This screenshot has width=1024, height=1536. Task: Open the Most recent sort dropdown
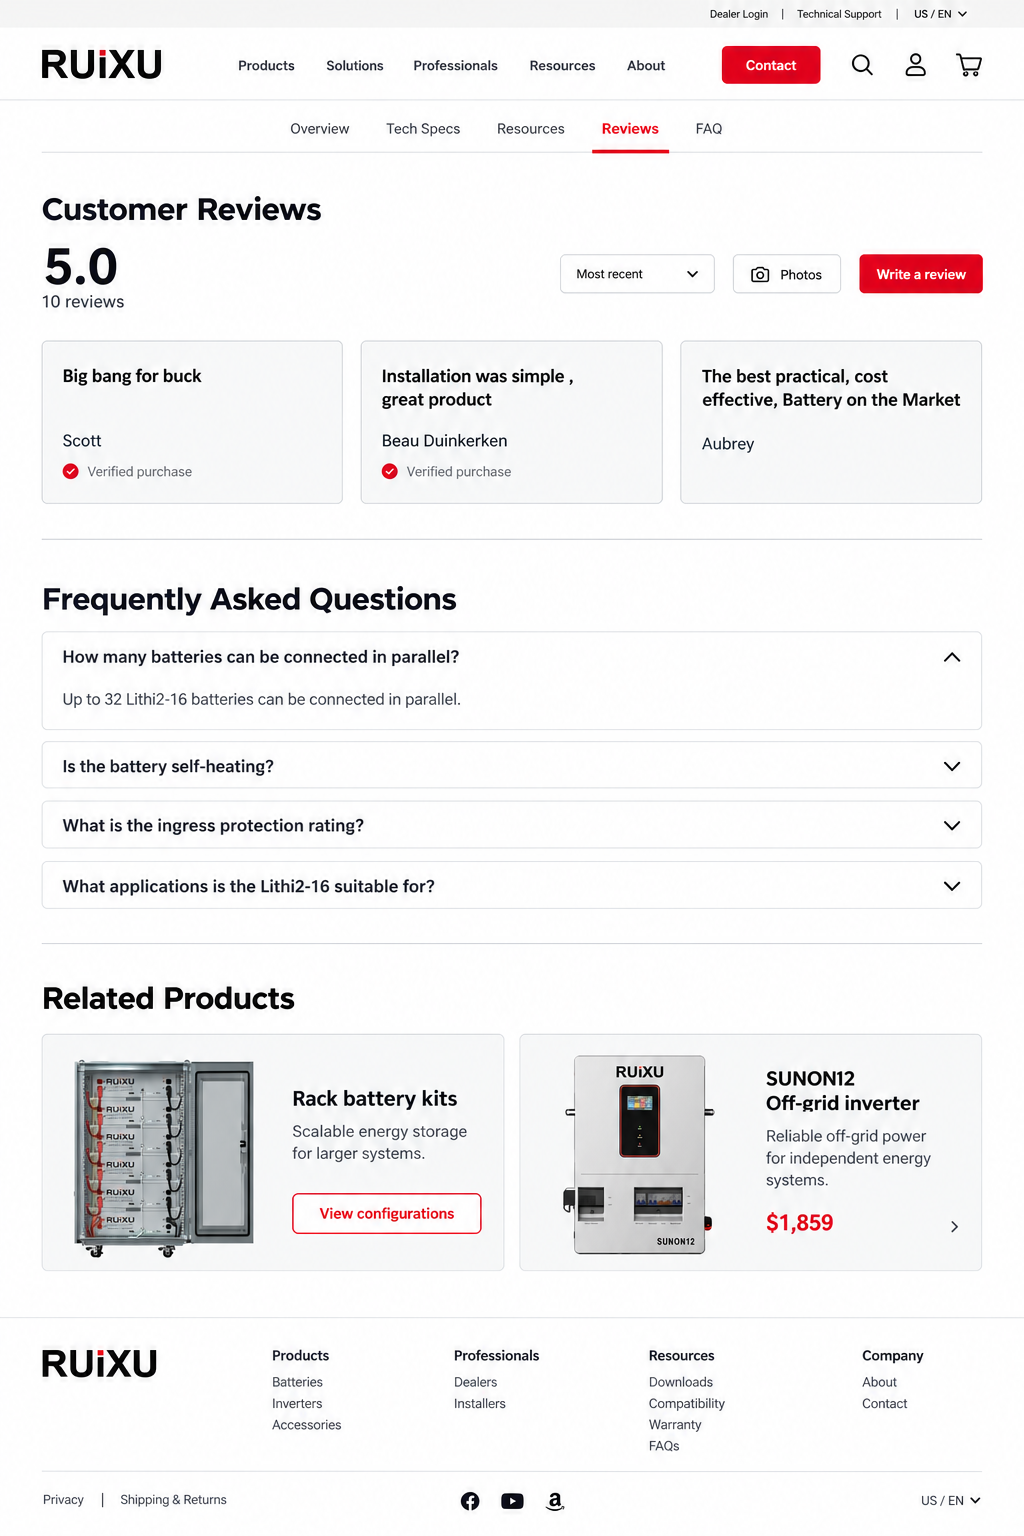[x=637, y=274]
